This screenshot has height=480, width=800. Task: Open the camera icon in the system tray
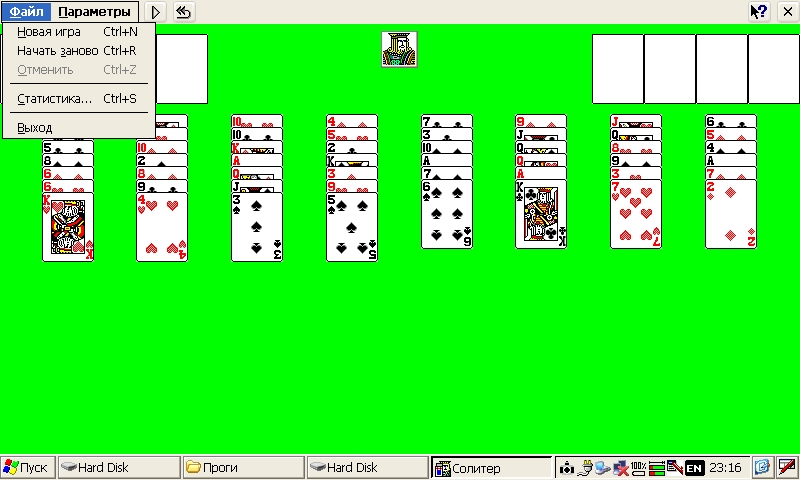[566, 467]
